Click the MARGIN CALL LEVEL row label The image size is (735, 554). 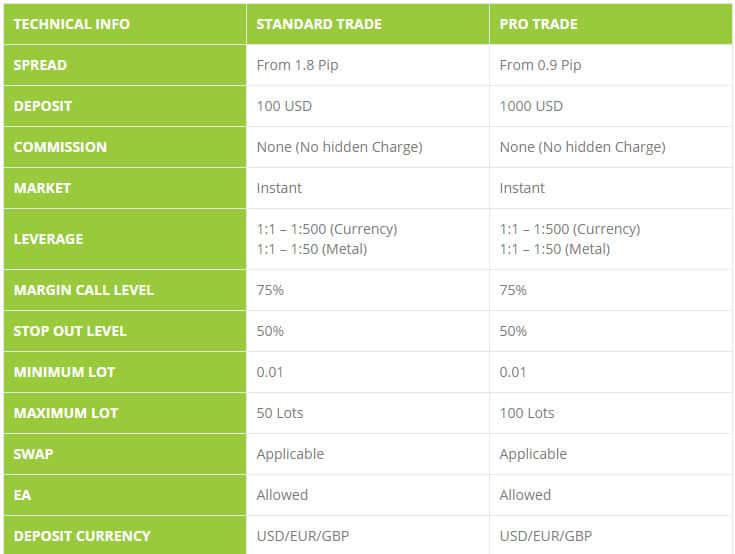pos(84,290)
